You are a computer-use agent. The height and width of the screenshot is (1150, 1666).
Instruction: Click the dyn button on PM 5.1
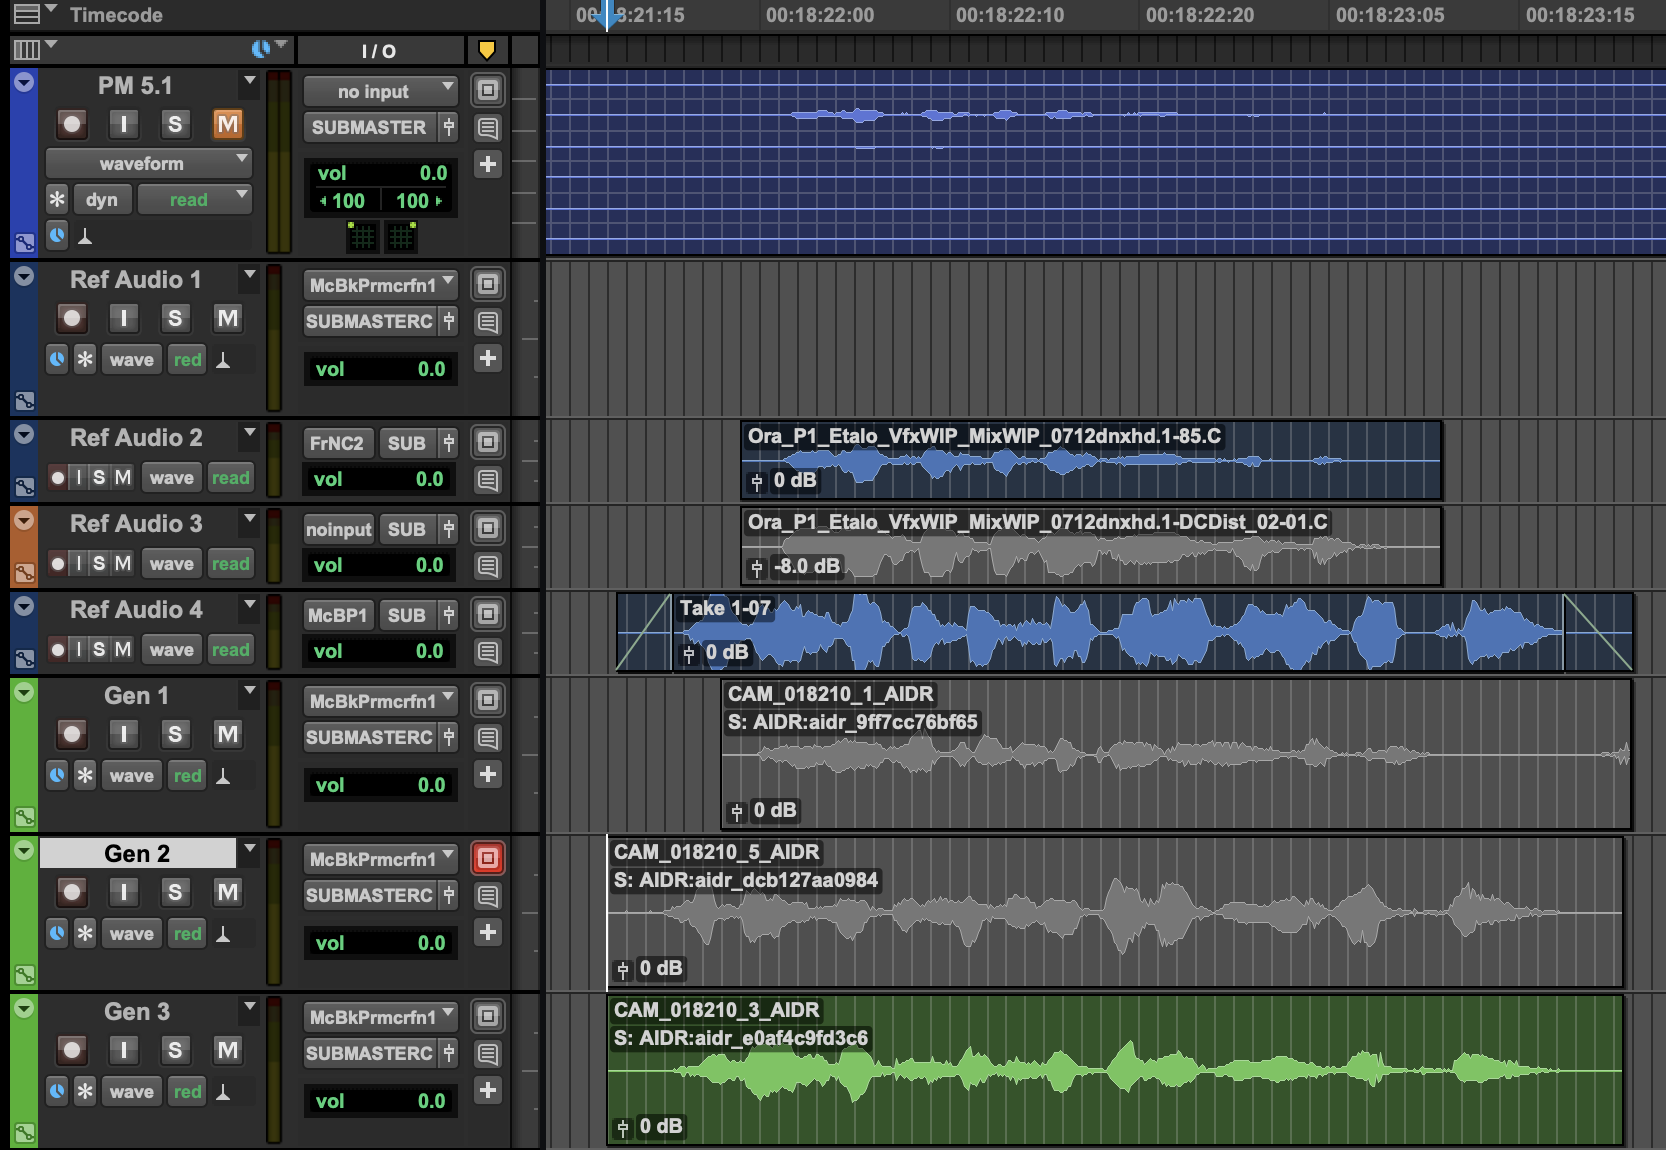[x=102, y=199]
